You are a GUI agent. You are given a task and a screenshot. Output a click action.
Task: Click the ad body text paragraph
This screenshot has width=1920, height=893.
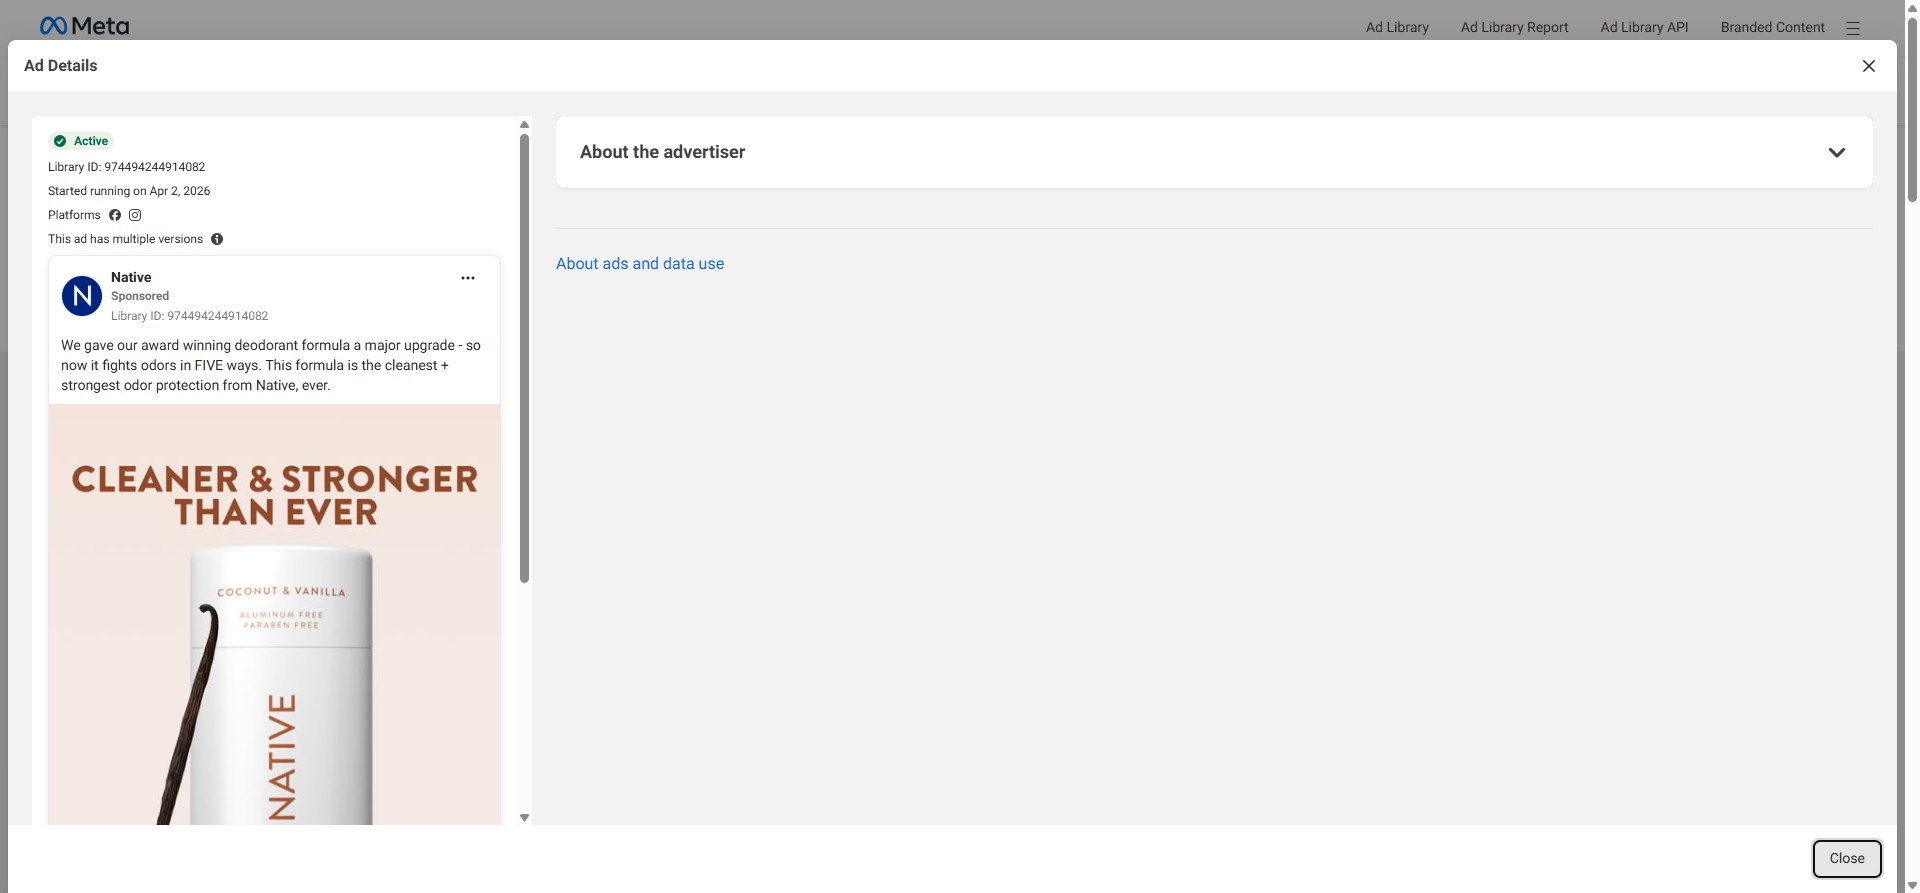click(271, 365)
